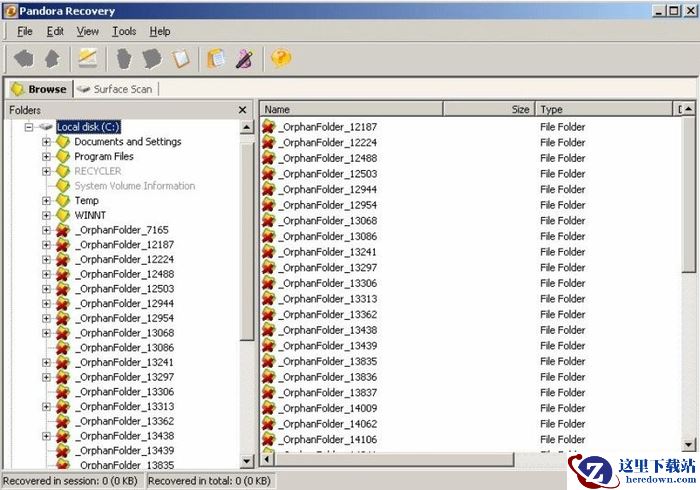Expand the Temp tree node
Viewport: 700px width, 490px height.
(46, 201)
